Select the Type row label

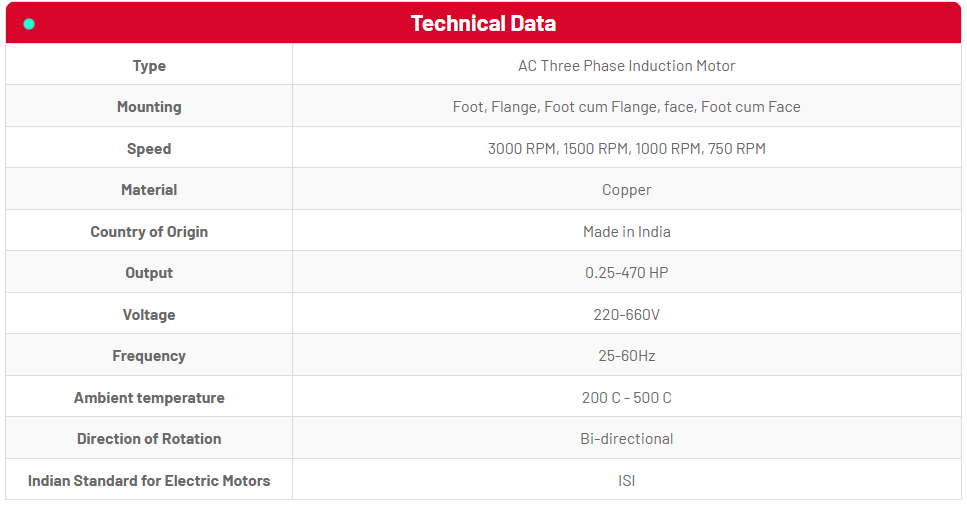(x=149, y=66)
